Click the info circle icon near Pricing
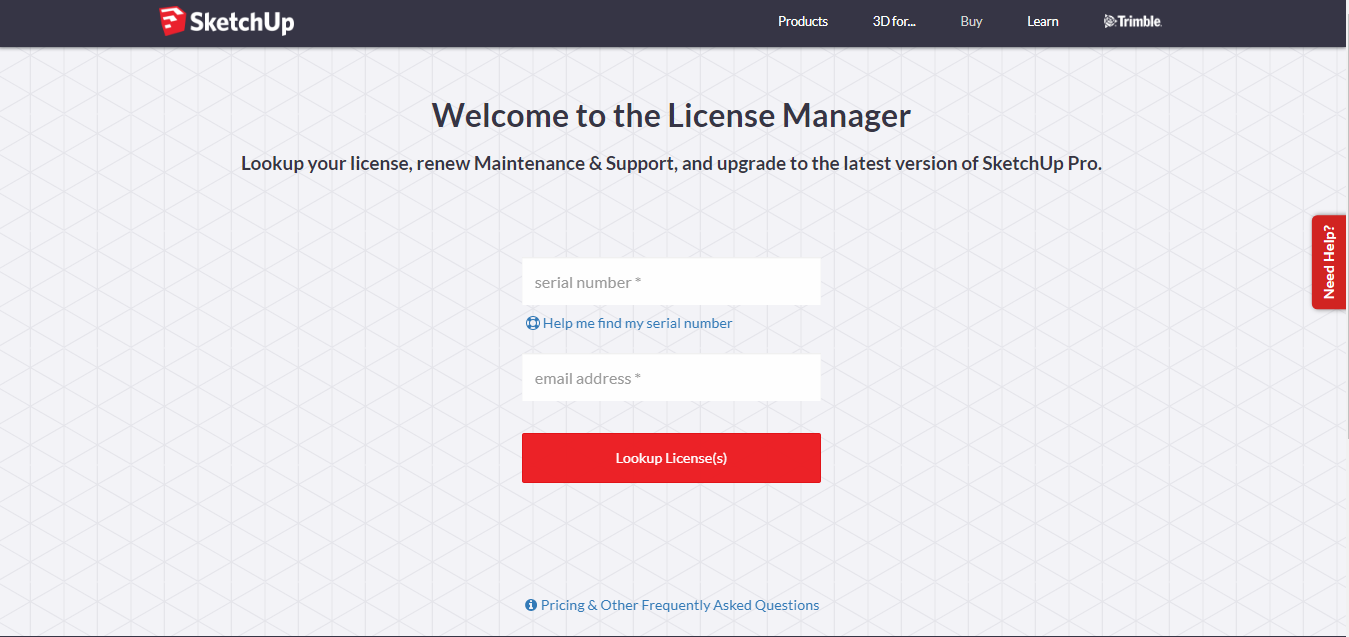The width and height of the screenshot is (1349, 637). coord(531,605)
